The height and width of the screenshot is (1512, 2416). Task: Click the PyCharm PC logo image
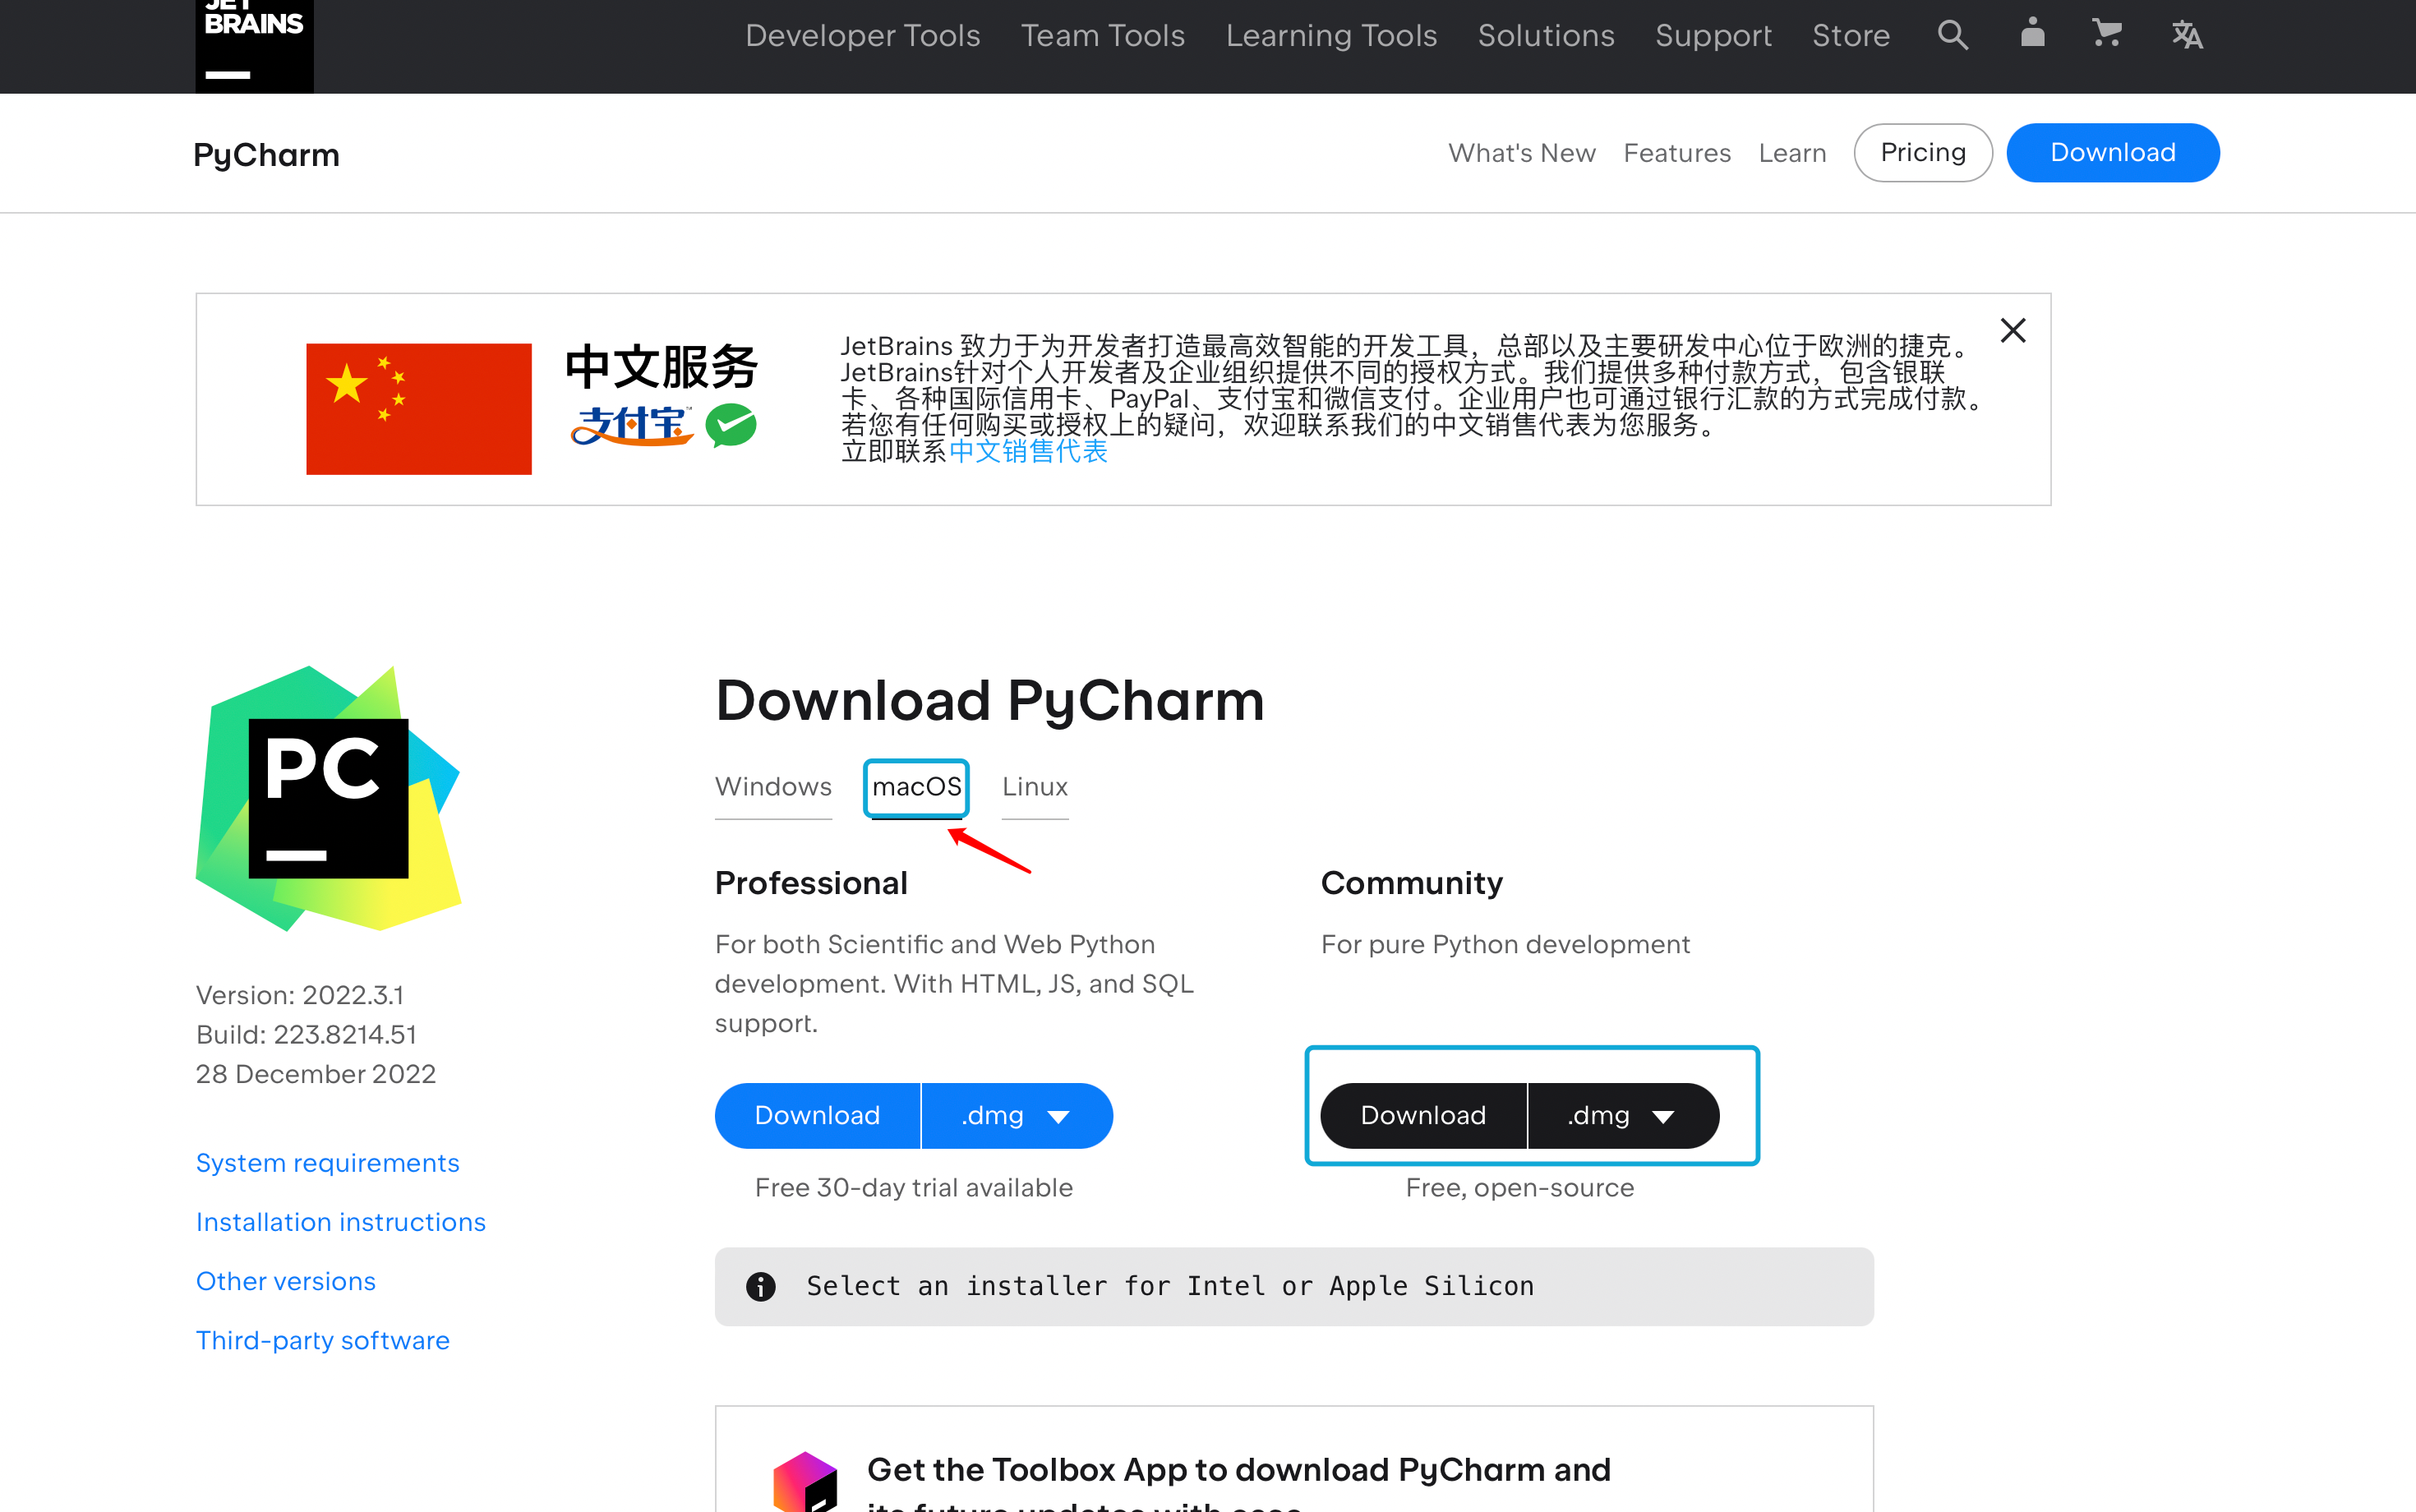tap(328, 798)
